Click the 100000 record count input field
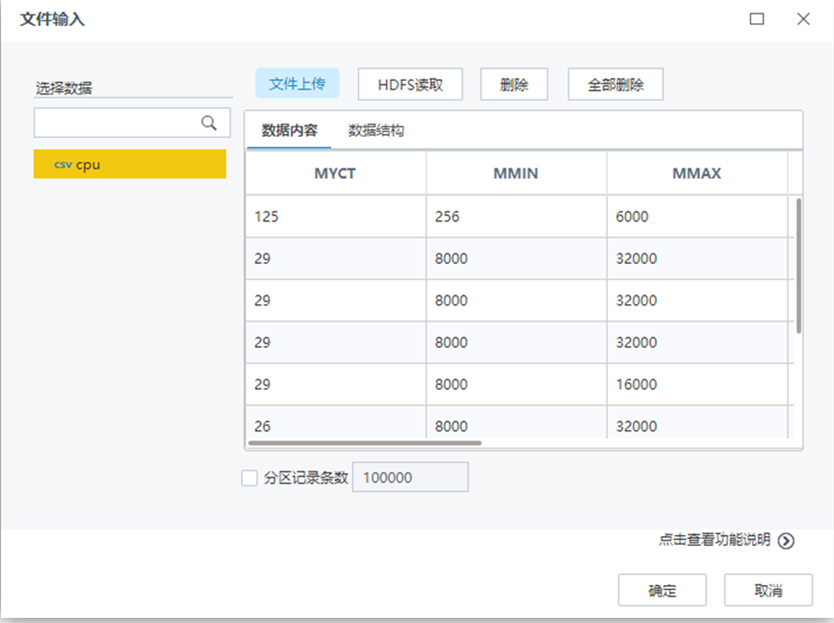This screenshot has height=623, width=834. tap(410, 477)
